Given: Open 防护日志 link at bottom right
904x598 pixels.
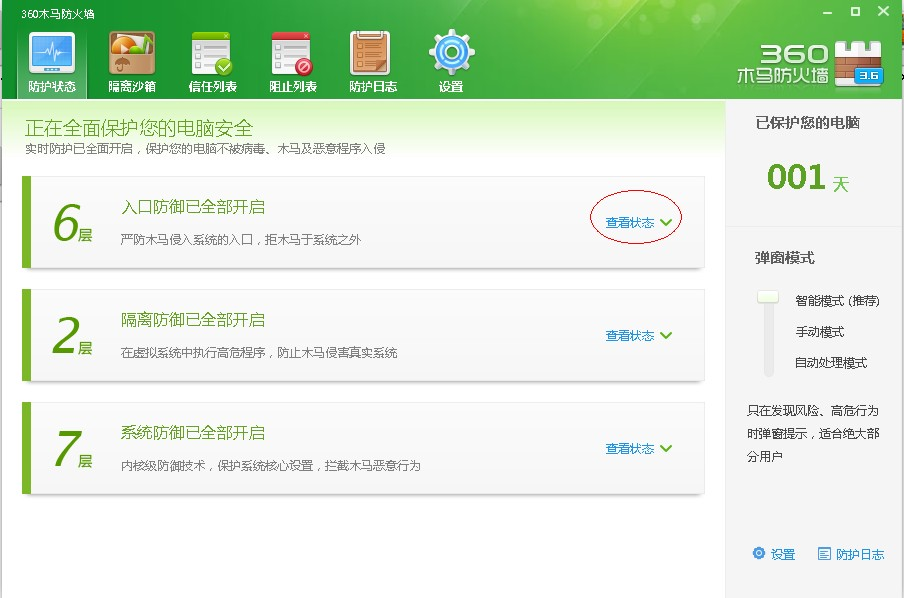Looking at the screenshot, I should pos(860,554).
